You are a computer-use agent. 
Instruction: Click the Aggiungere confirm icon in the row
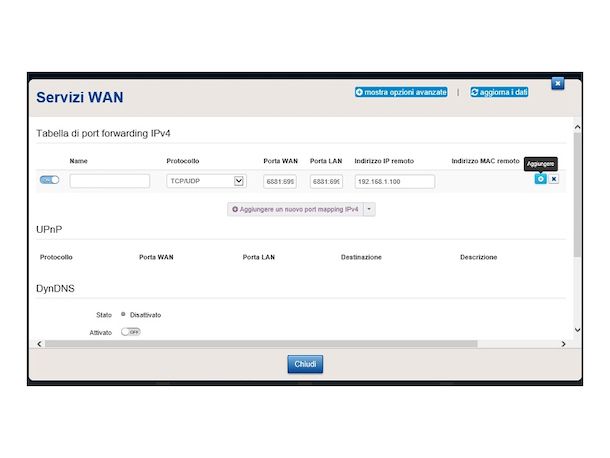[541, 179]
